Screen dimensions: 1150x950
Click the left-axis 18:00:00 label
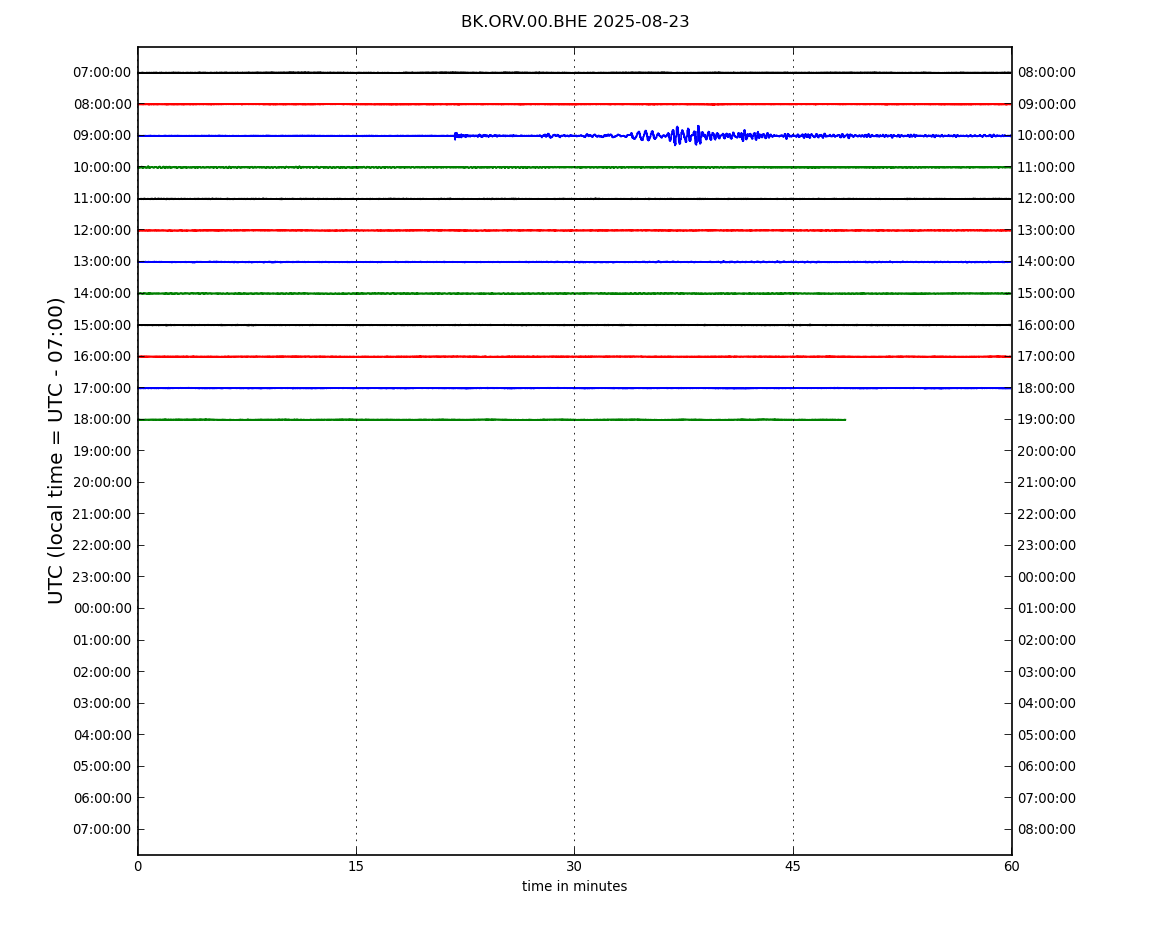102,420
